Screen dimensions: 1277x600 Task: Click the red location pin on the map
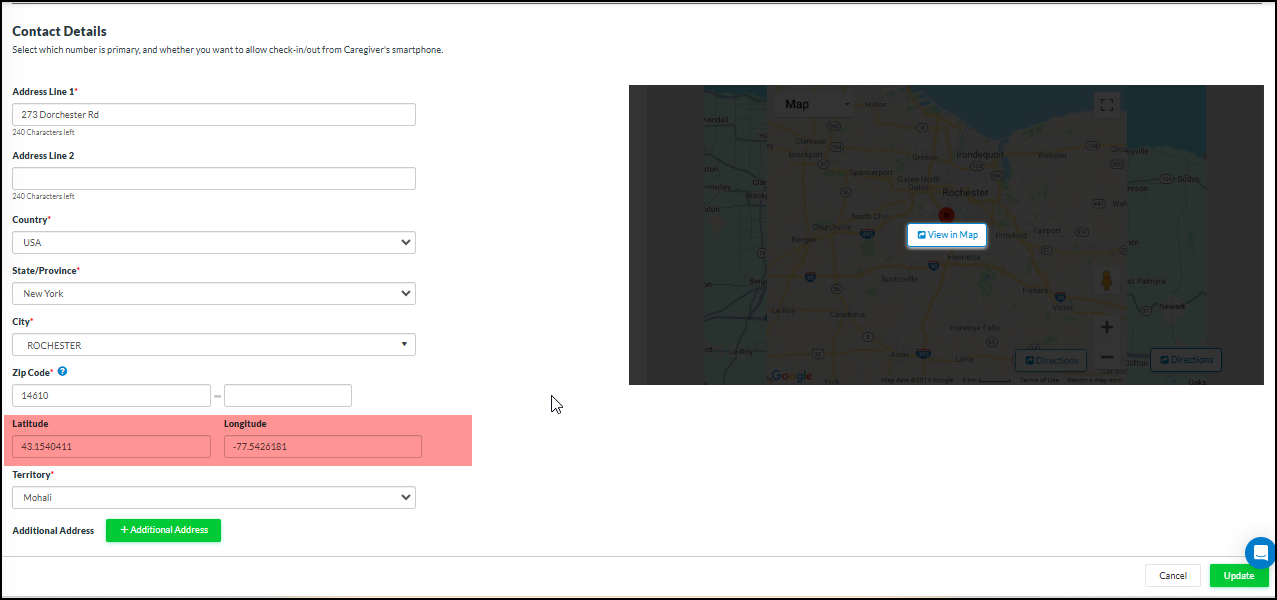[947, 214]
